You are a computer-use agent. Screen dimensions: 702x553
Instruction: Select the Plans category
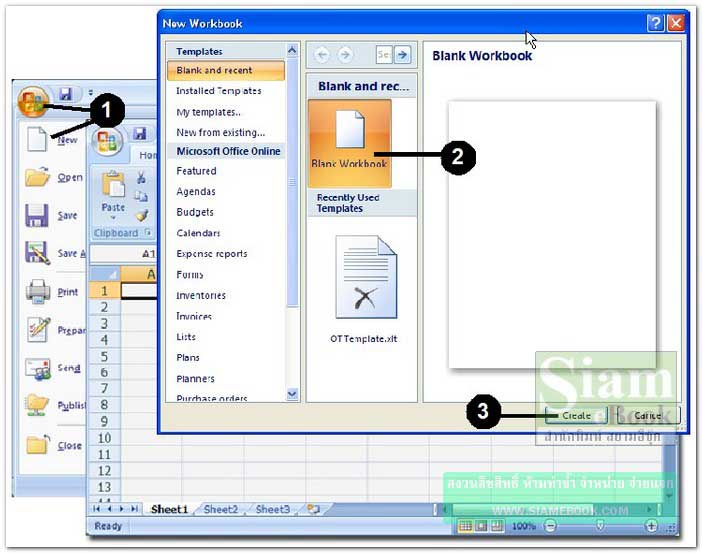coord(188,358)
